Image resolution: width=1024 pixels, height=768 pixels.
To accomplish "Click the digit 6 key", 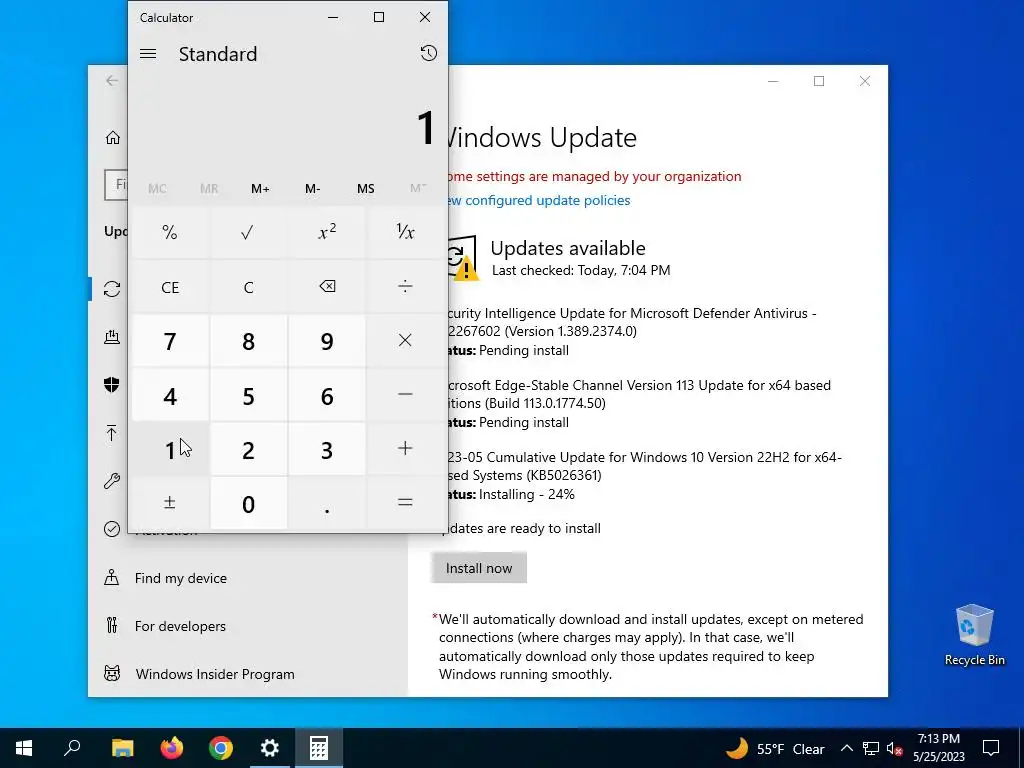I will pos(327,394).
